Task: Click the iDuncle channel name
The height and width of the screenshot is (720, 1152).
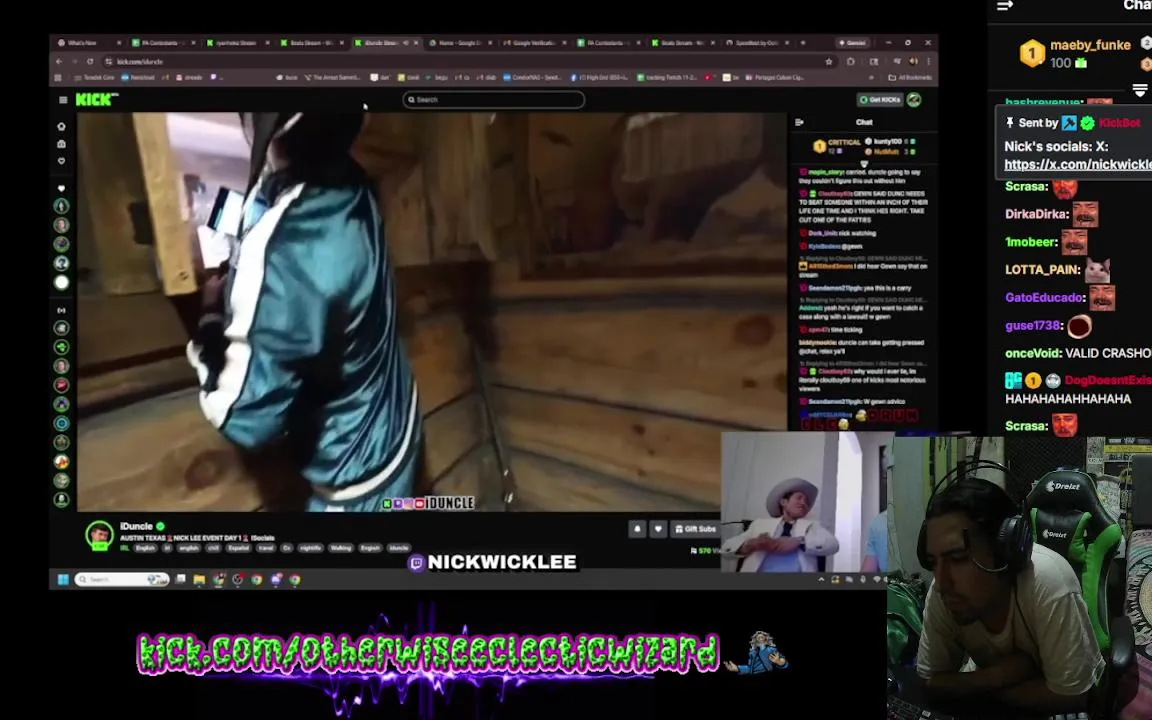Action: point(136,526)
